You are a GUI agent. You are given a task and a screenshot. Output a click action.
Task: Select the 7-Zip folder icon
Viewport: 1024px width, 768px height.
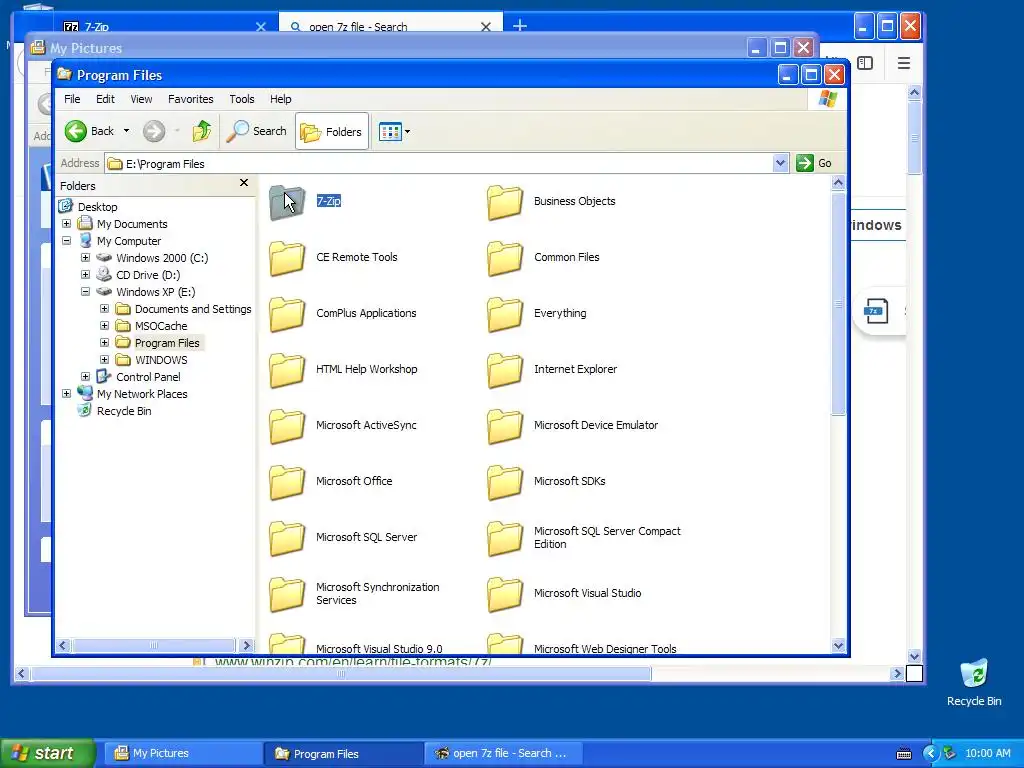point(287,202)
